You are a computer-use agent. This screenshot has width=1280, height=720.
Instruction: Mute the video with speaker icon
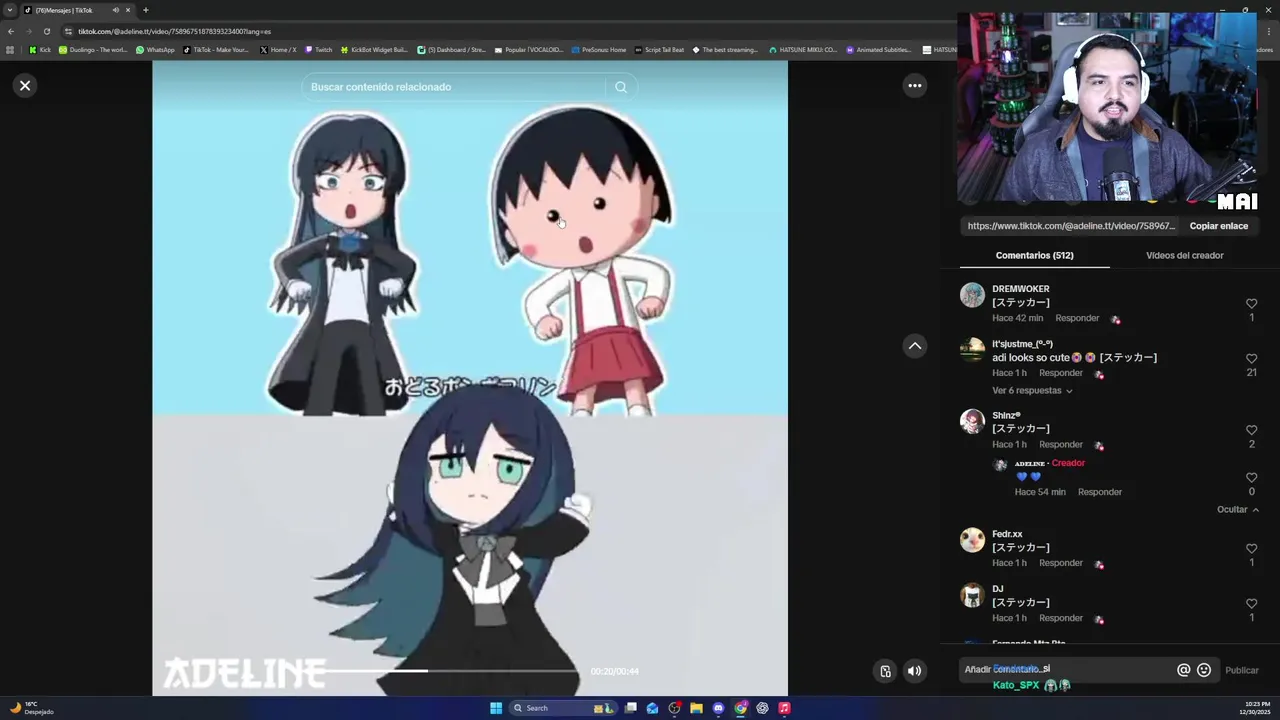point(914,671)
